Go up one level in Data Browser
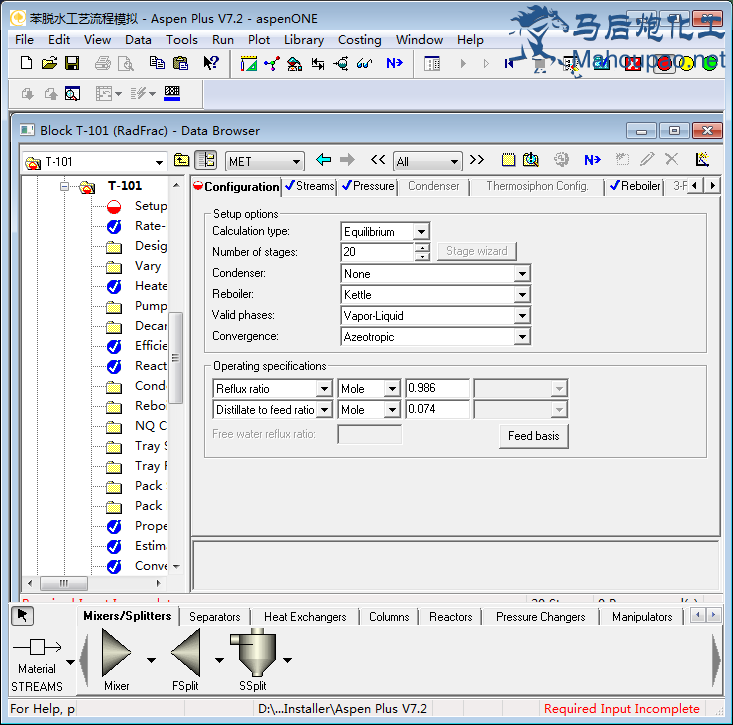This screenshot has width=733, height=725. pos(181,160)
